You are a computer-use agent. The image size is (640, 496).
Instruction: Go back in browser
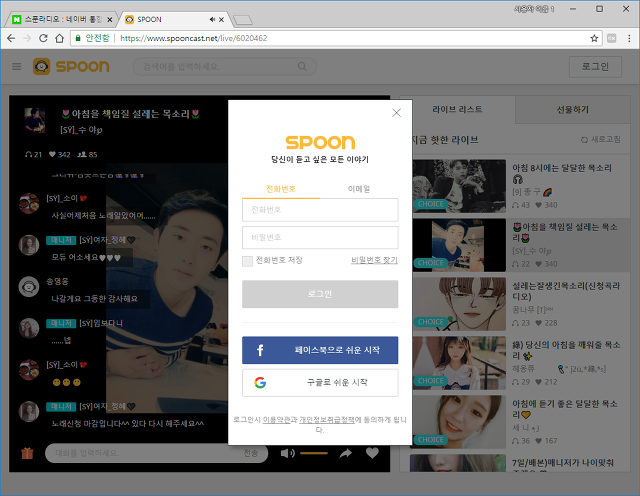(x=11, y=38)
